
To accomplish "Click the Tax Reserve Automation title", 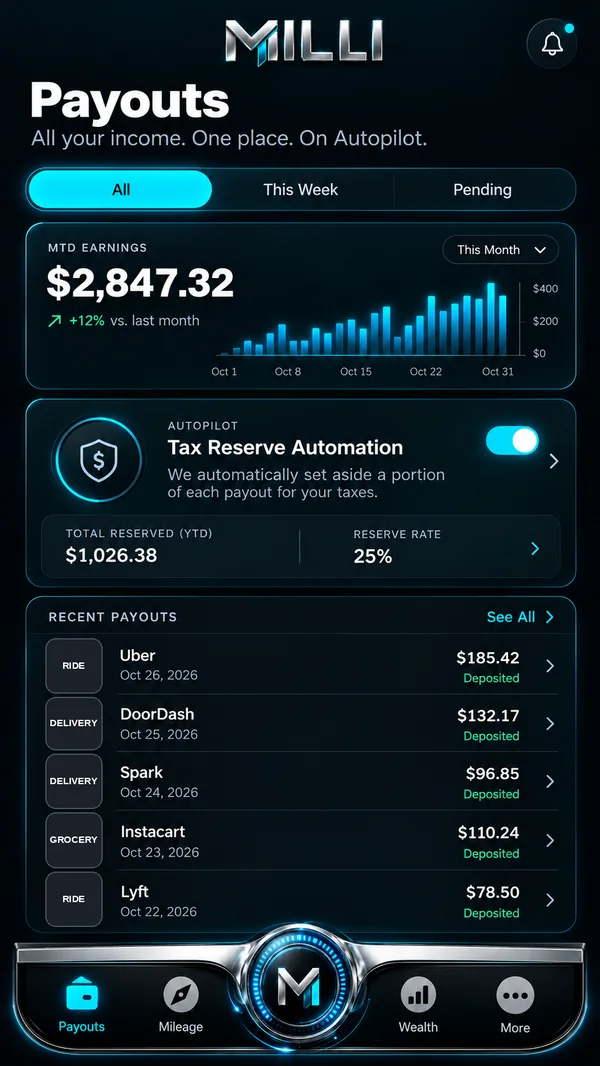I will [285, 447].
